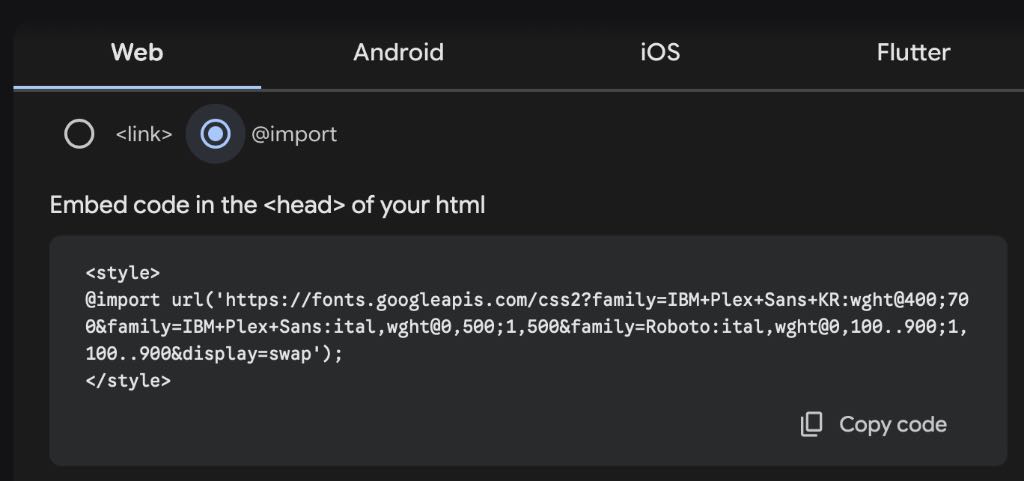
Task: Click the opening <style> tag line
Action: click(123, 272)
